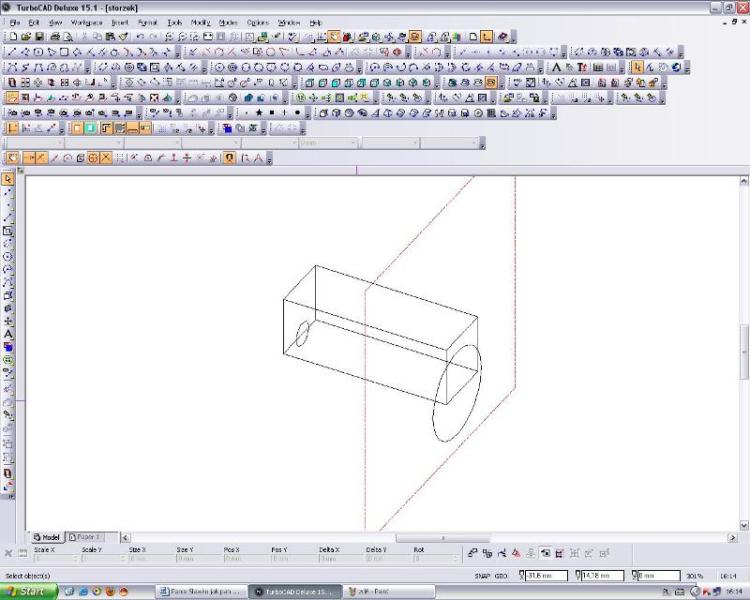Click the Undo arrow icon

(x=138, y=36)
